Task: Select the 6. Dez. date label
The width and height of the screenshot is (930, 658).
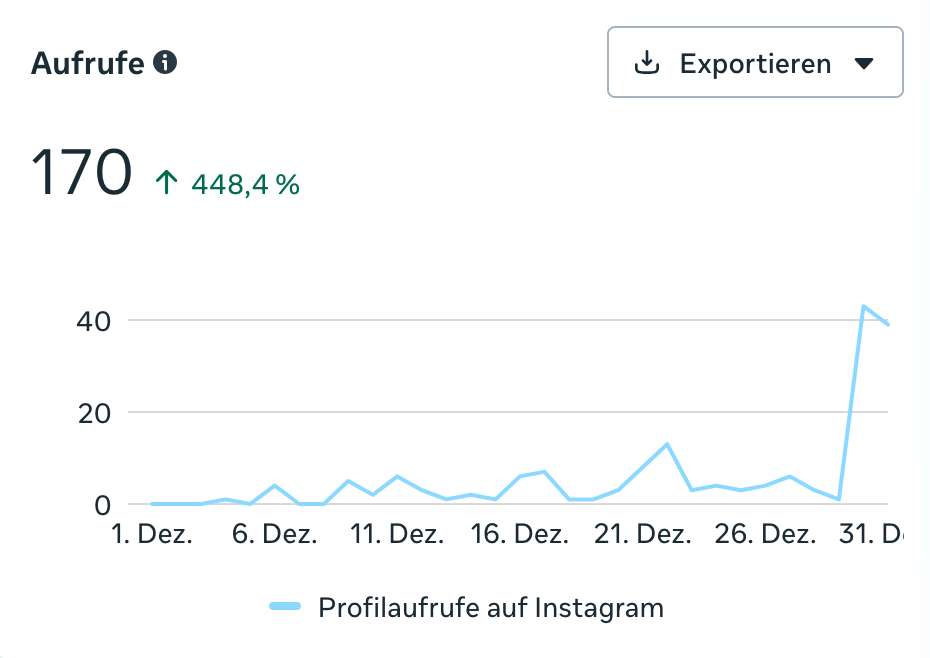Action: (x=275, y=534)
